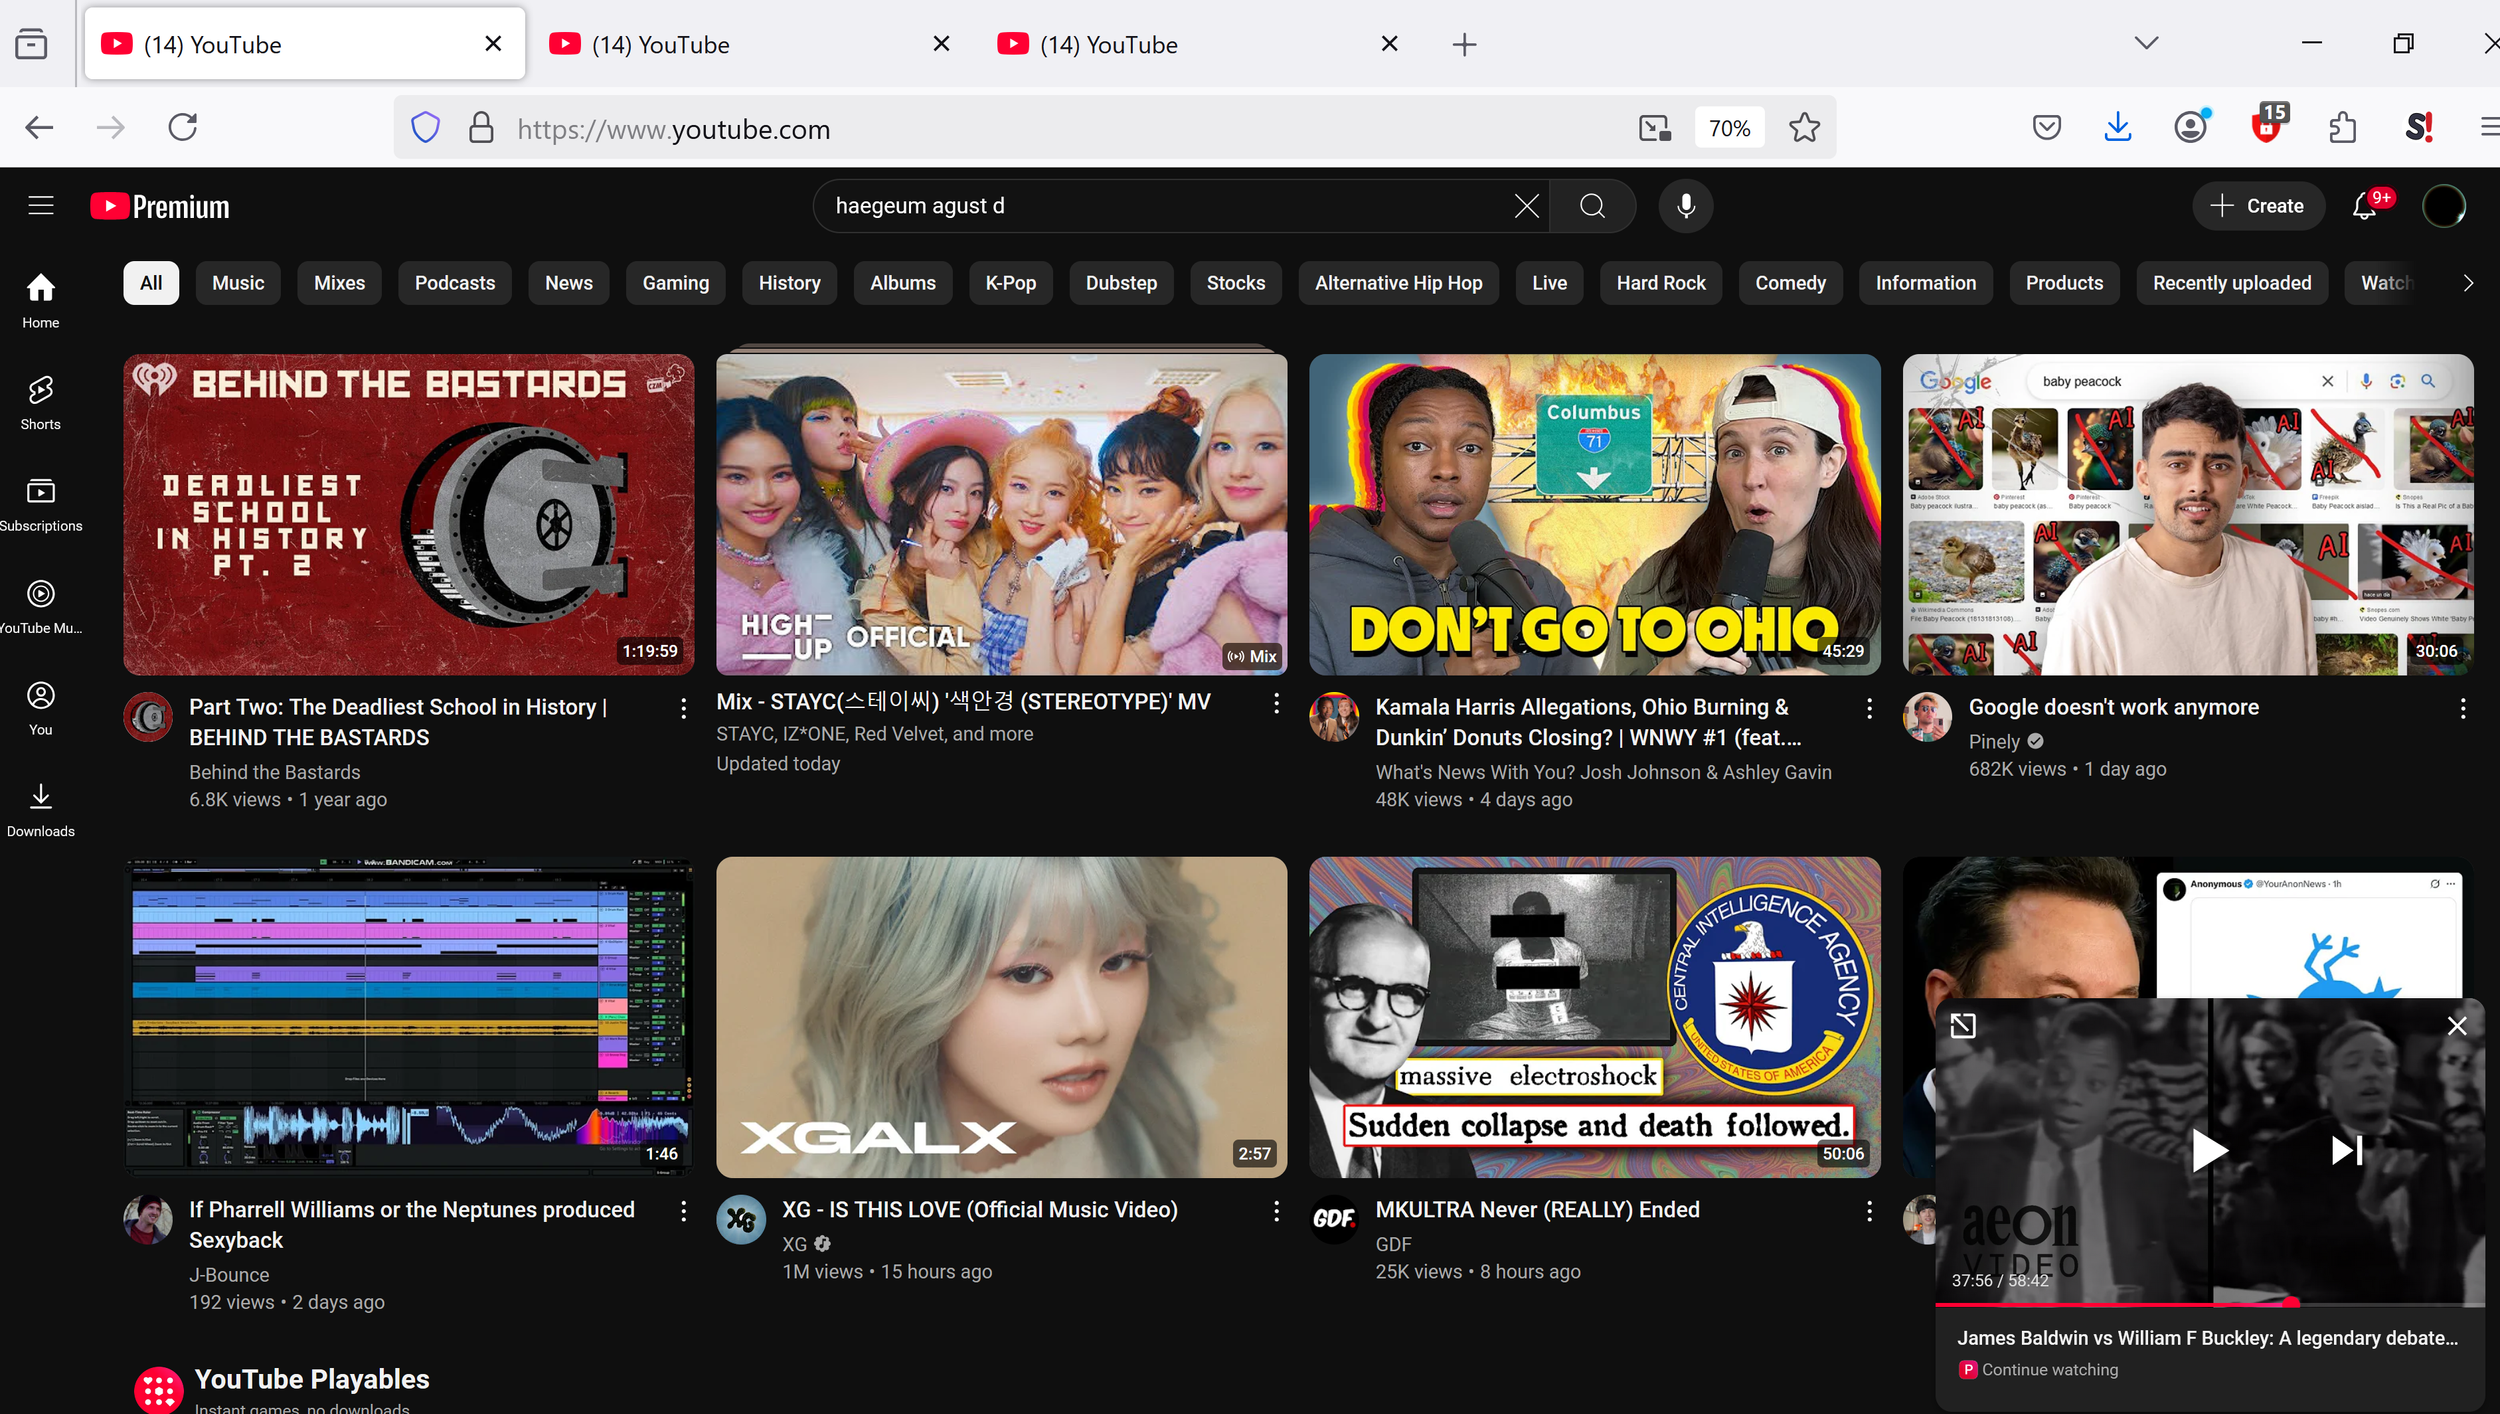
Task: Select the K-Pop category chip
Action: click(1010, 283)
